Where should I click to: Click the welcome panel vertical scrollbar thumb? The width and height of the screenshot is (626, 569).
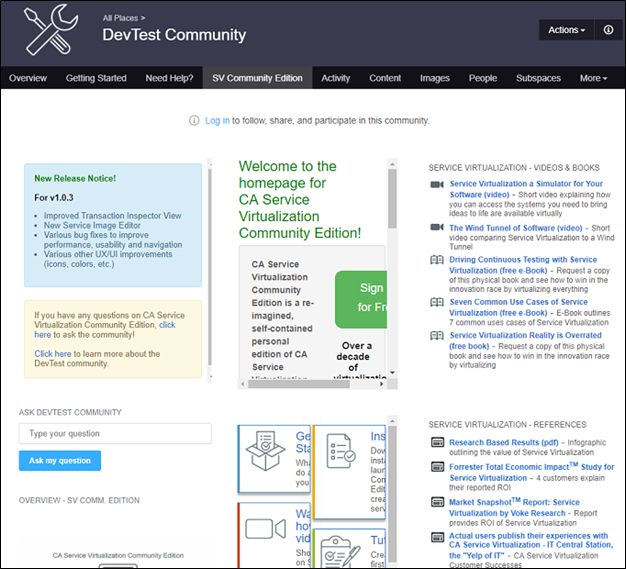(x=392, y=198)
